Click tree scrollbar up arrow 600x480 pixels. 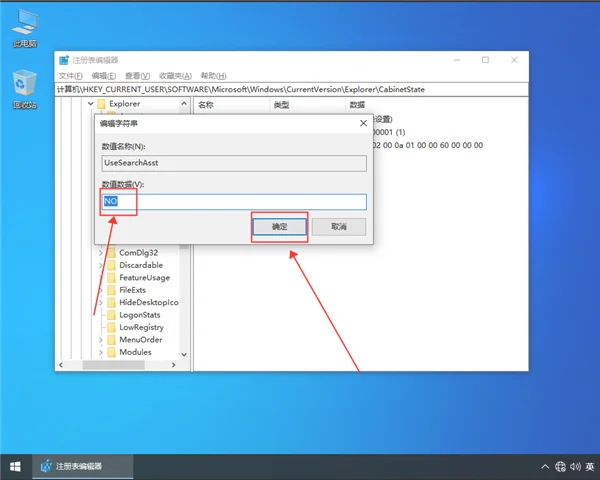184,104
